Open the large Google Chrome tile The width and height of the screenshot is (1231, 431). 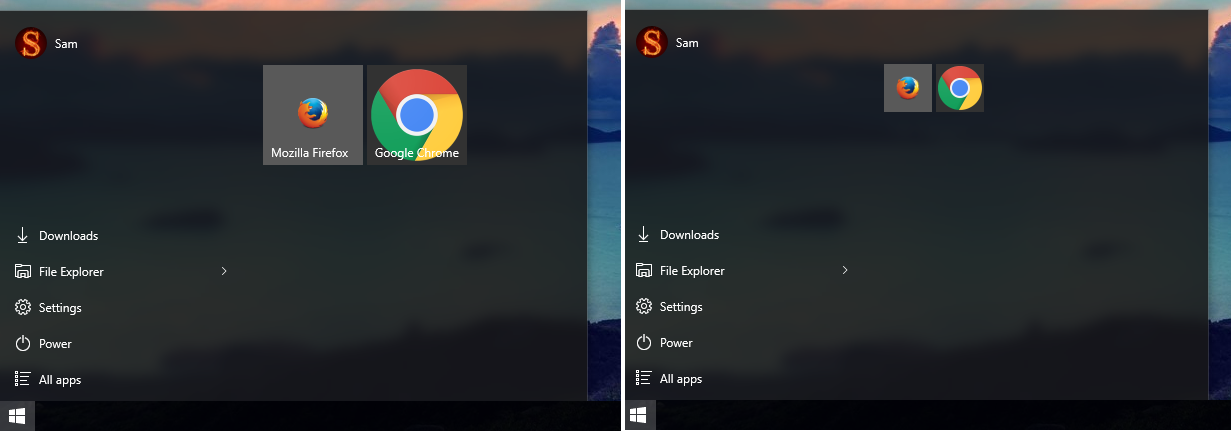417,115
